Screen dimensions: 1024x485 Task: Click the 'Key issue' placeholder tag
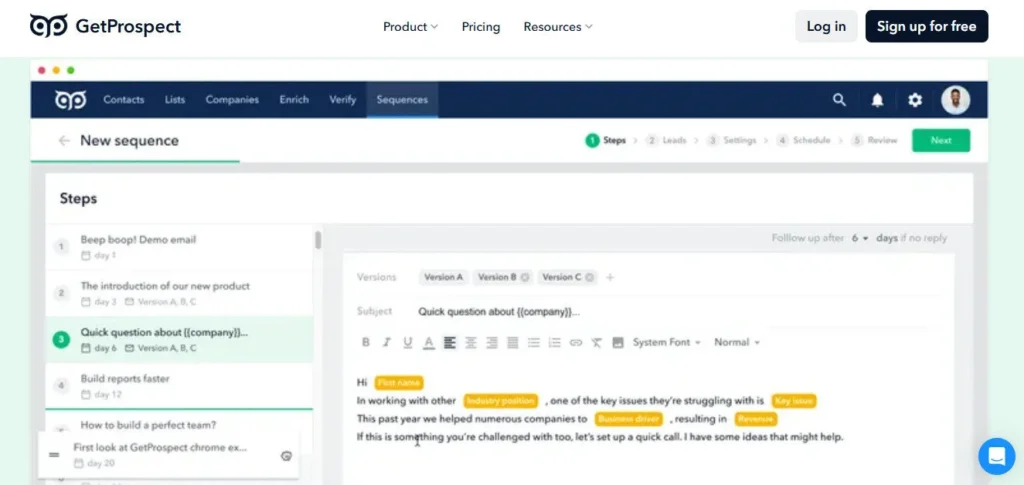(x=793, y=401)
